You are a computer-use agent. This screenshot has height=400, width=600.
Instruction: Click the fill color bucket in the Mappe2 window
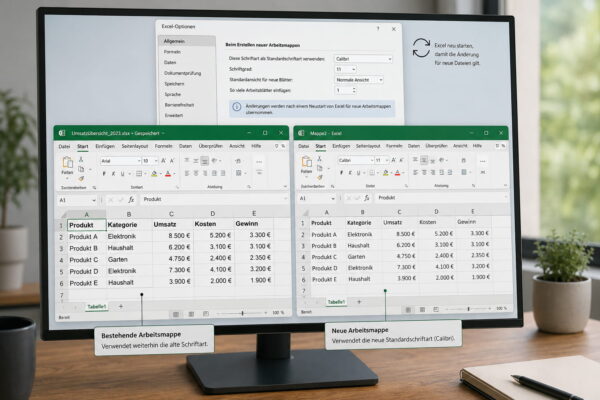(386, 173)
